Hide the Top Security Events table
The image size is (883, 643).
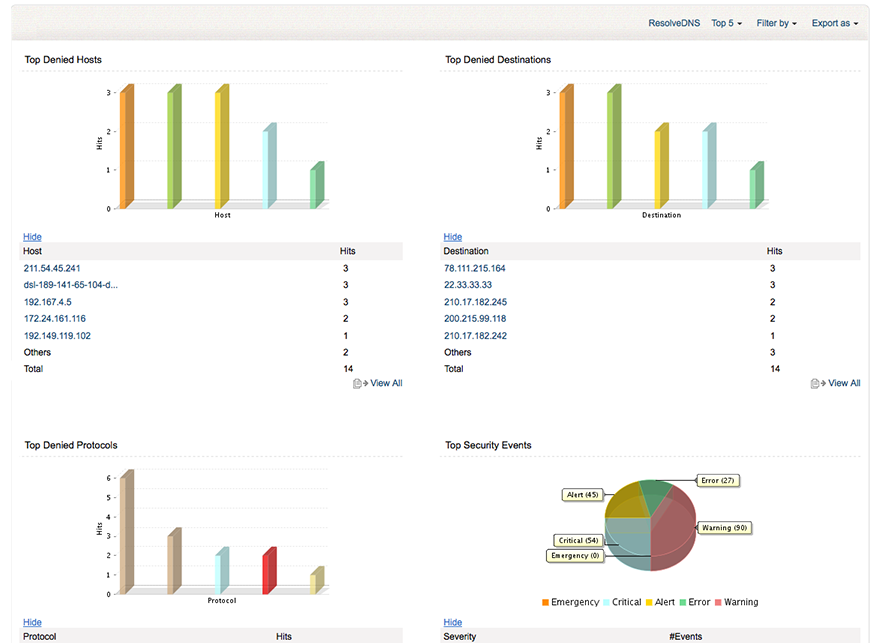(453, 622)
